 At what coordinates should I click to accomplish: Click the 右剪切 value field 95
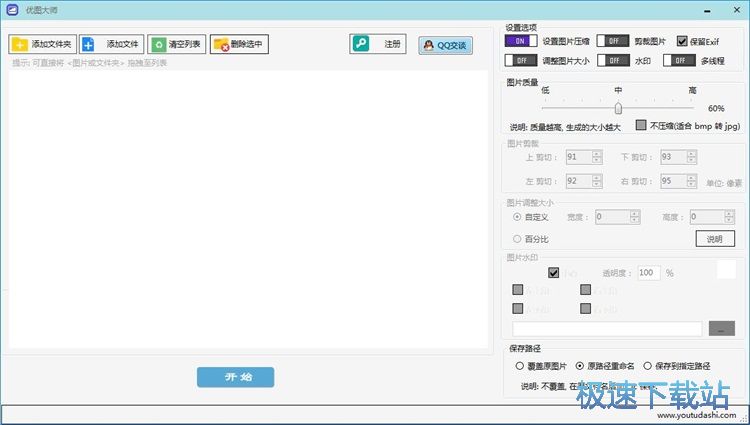click(673, 181)
